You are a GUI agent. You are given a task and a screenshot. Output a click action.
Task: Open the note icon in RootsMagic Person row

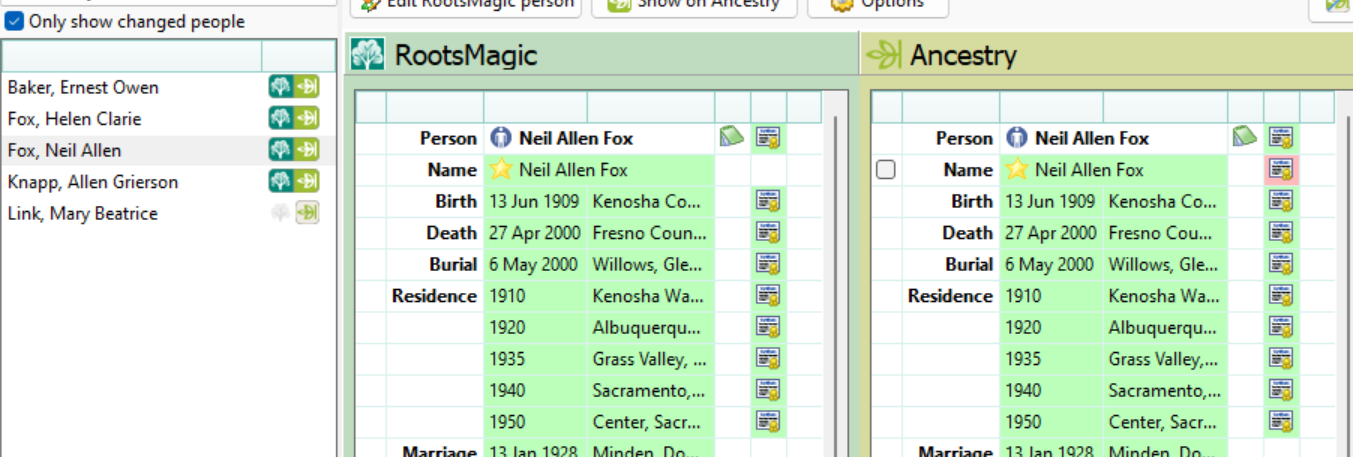[x=732, y=137]
